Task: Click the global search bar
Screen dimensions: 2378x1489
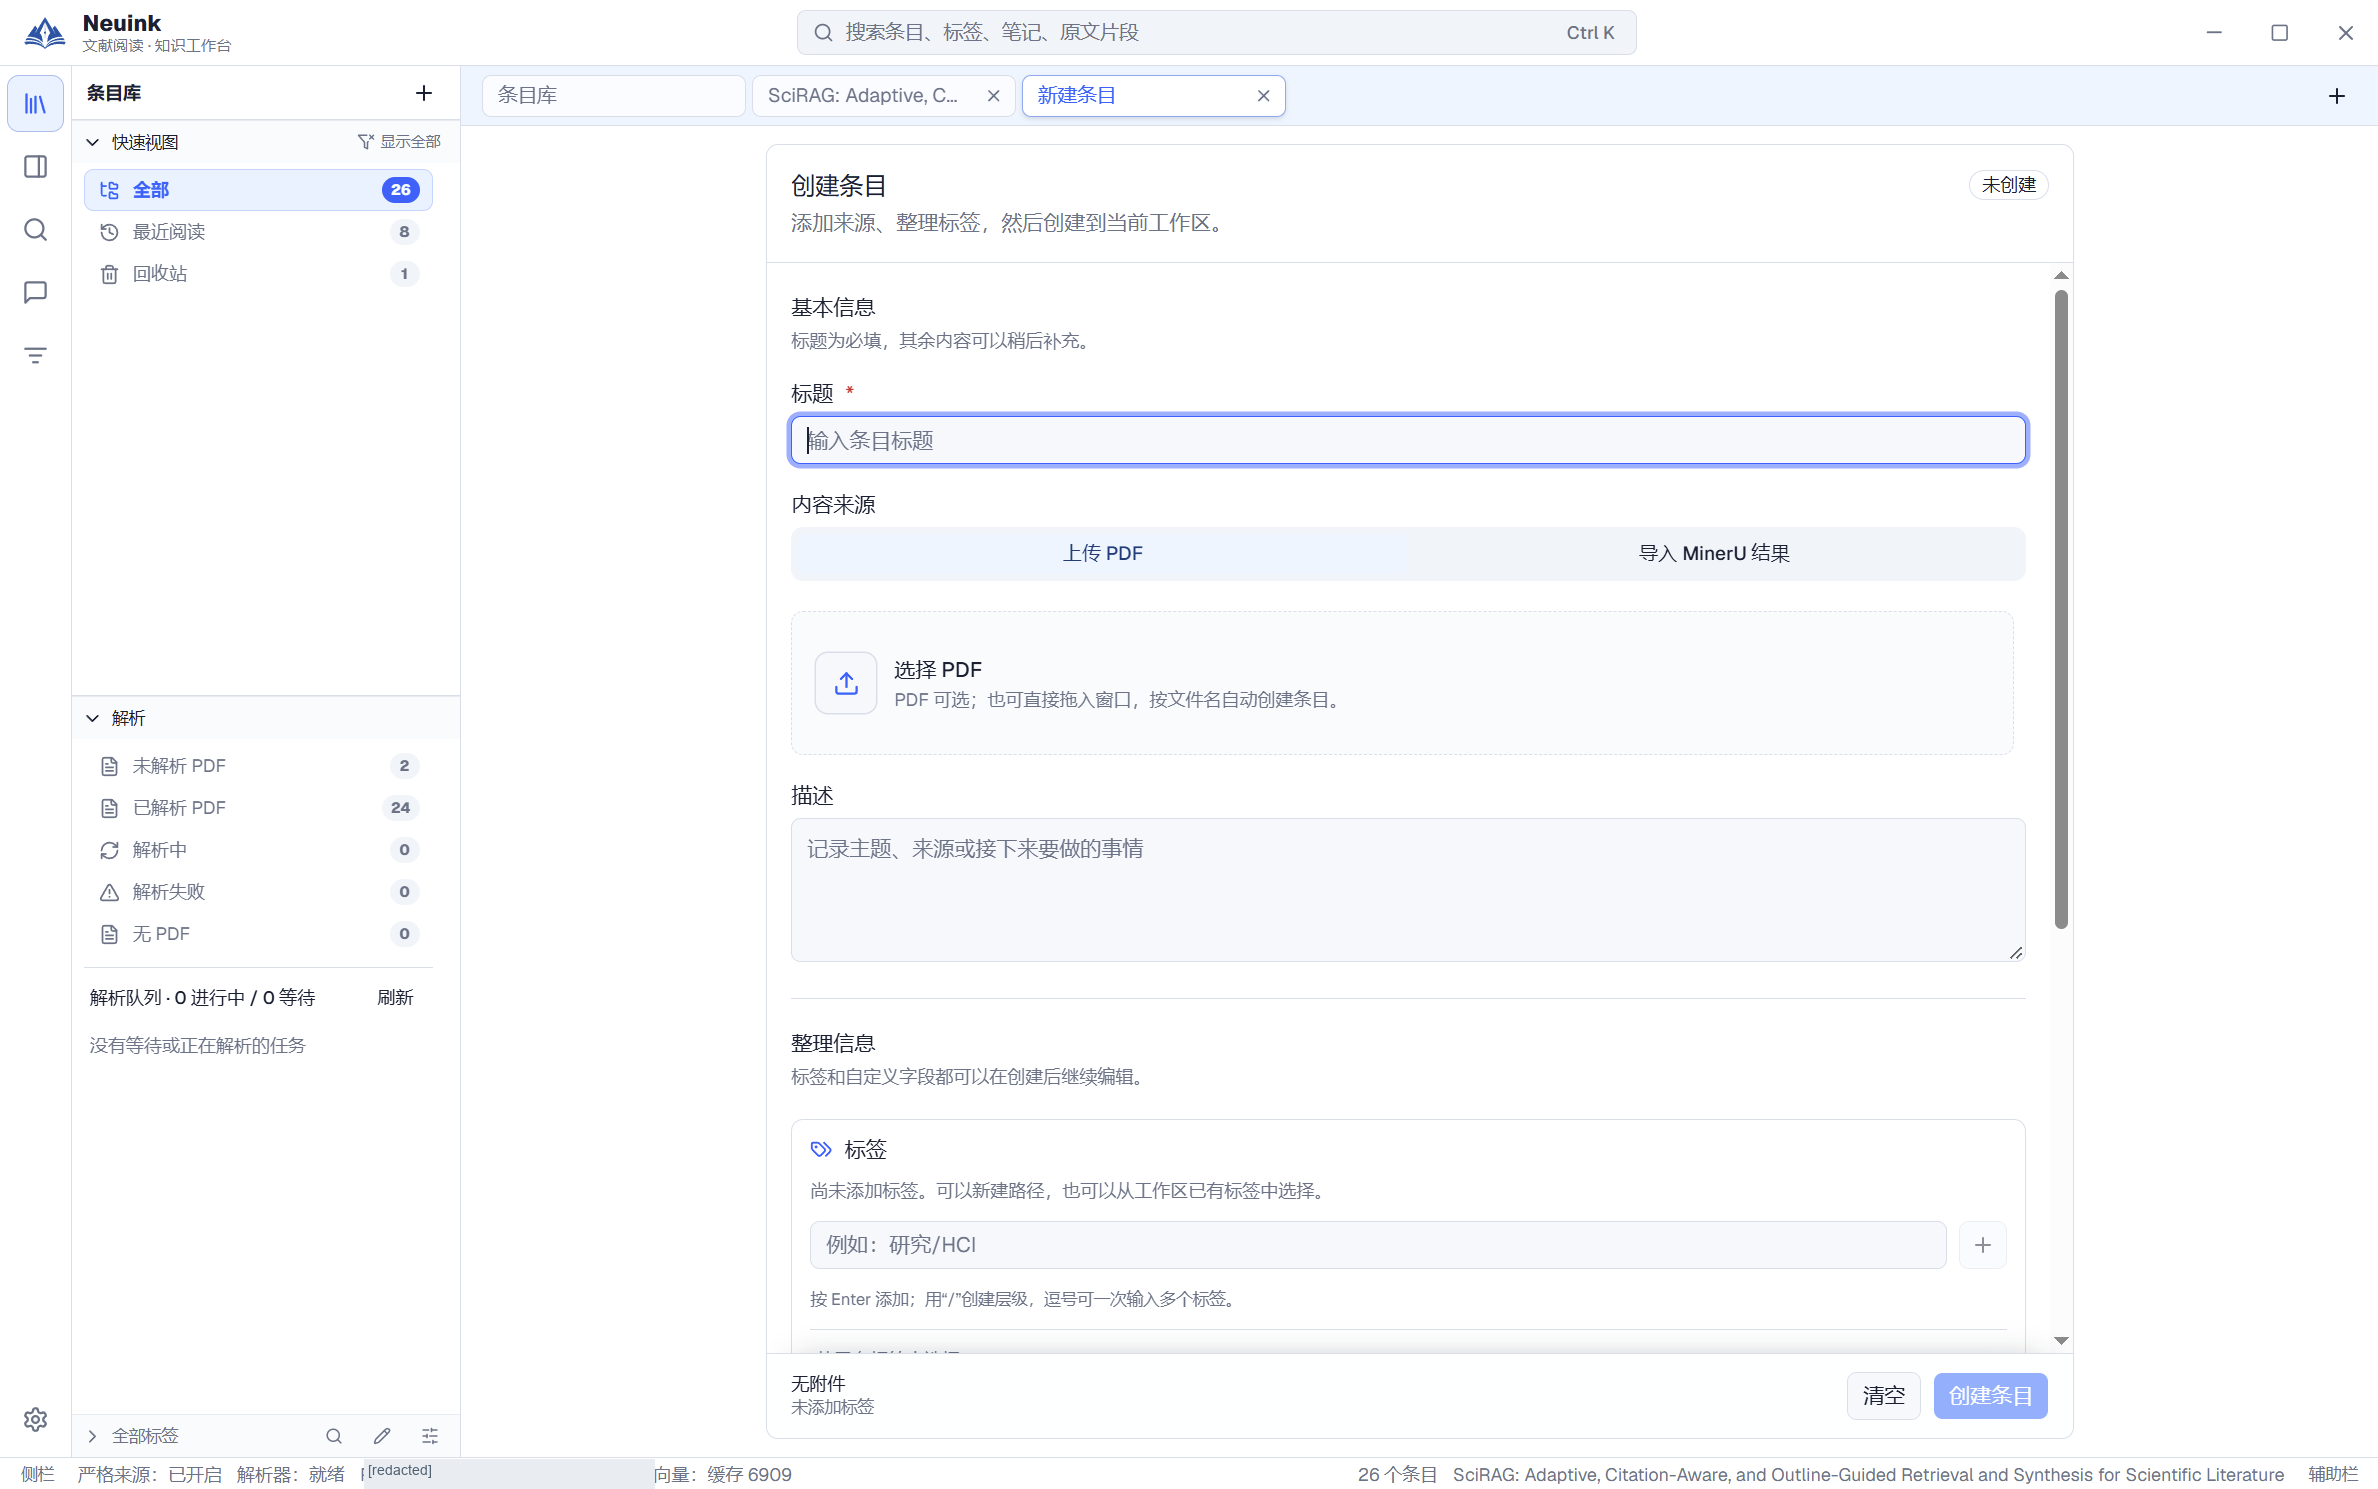Action: tap(1216, 33)
